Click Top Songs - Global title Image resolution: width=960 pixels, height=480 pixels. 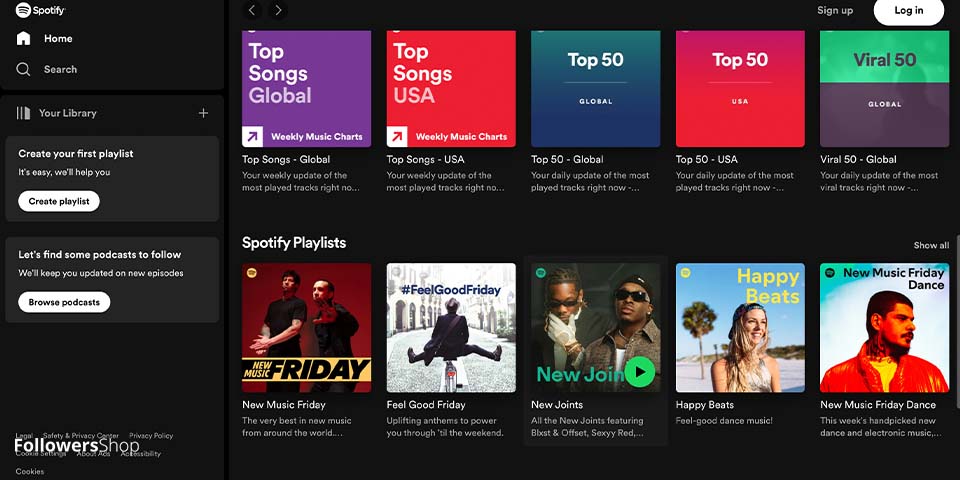(x=286, y=159)
